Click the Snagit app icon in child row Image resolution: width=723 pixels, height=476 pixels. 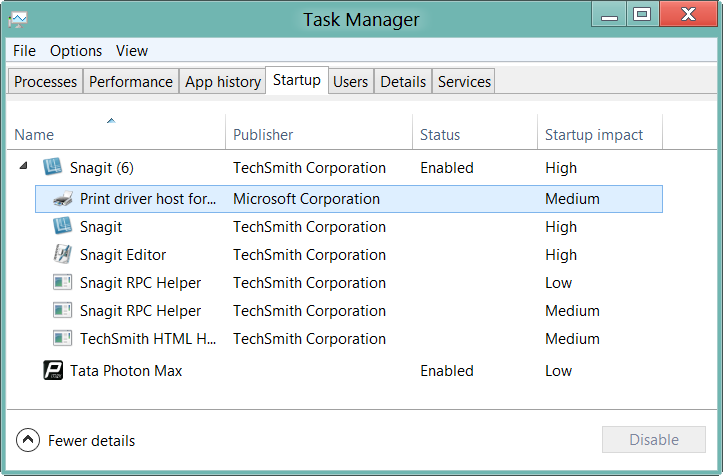[62, 227]
